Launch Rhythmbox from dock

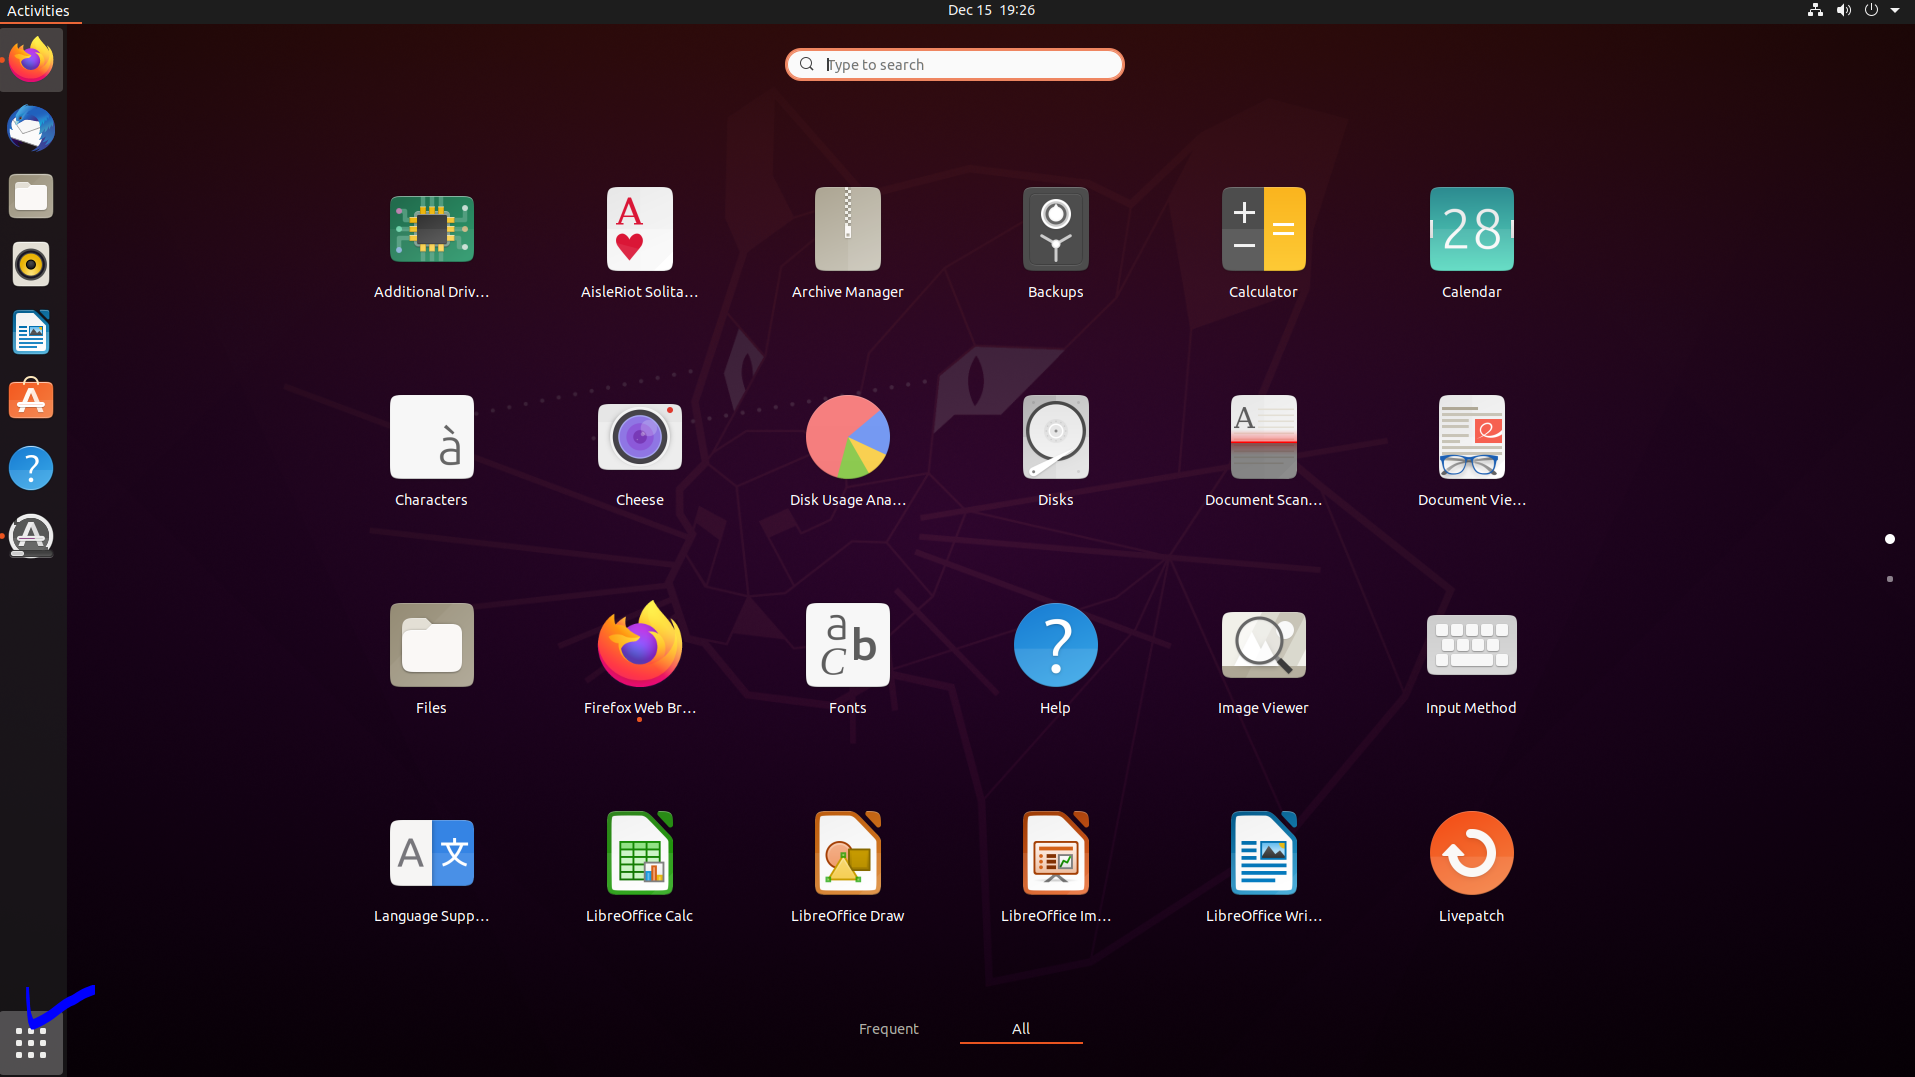click(x=31, y=265)
